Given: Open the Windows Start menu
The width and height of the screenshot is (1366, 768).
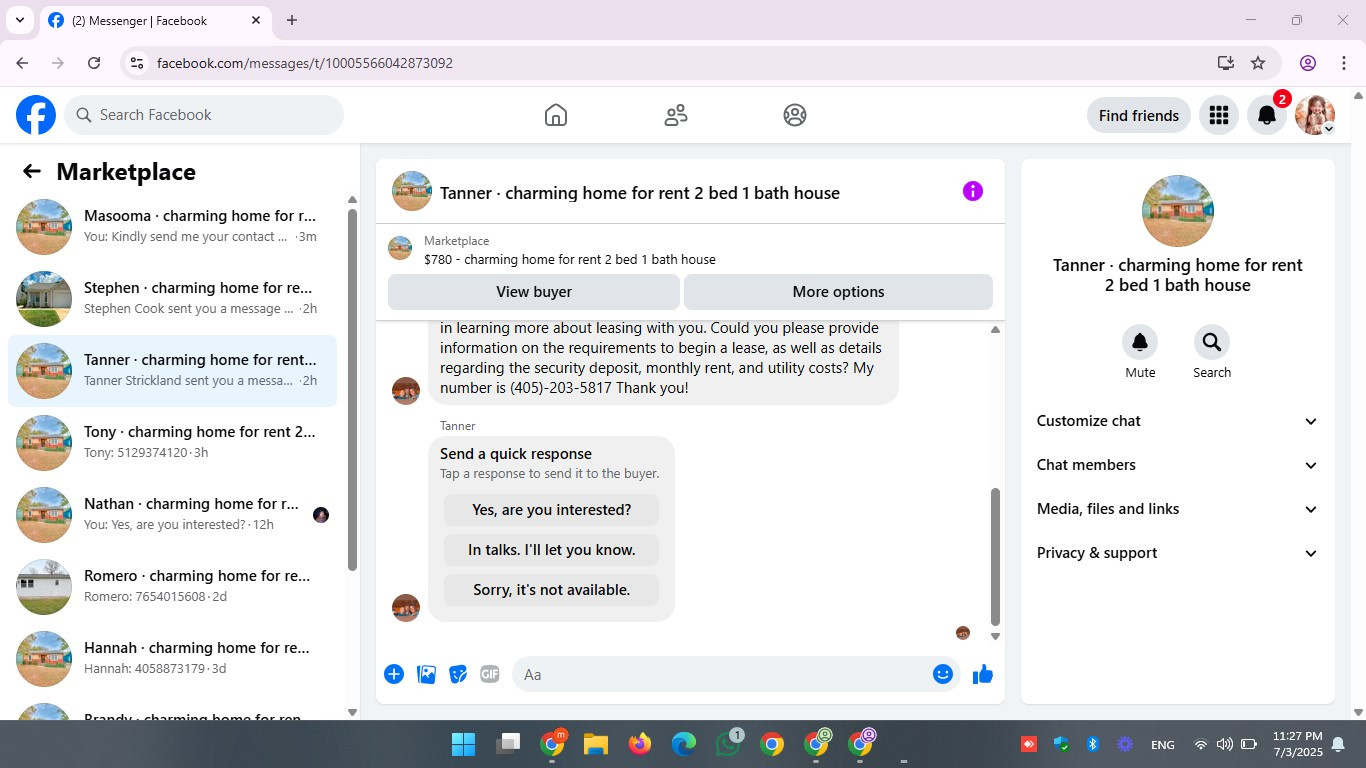Looking at the screenshot, I should coord(464,744).
